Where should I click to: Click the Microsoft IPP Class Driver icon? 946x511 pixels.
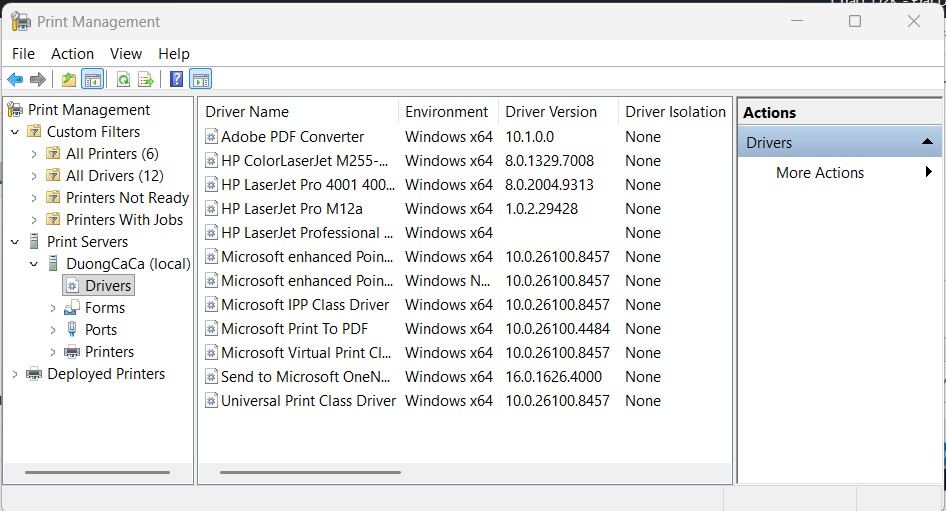211,305
